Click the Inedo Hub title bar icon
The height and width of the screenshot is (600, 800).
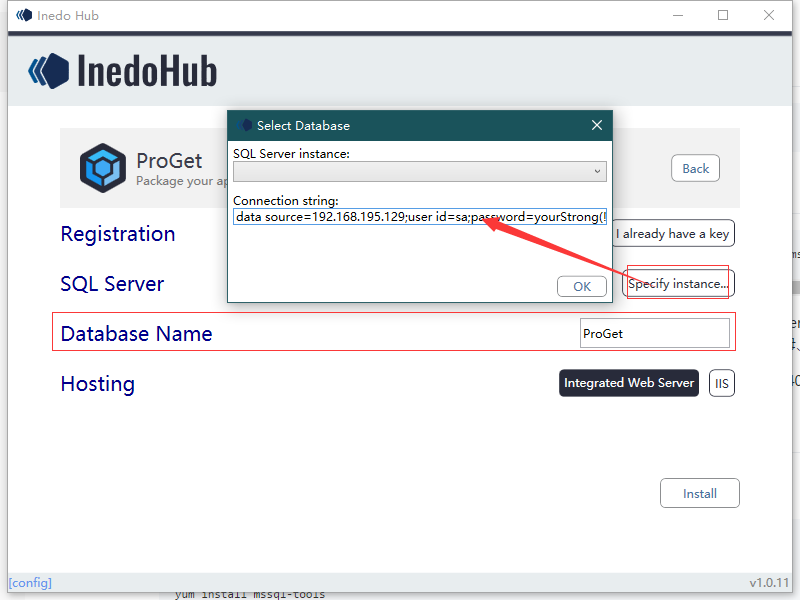(x=24, y=15)
